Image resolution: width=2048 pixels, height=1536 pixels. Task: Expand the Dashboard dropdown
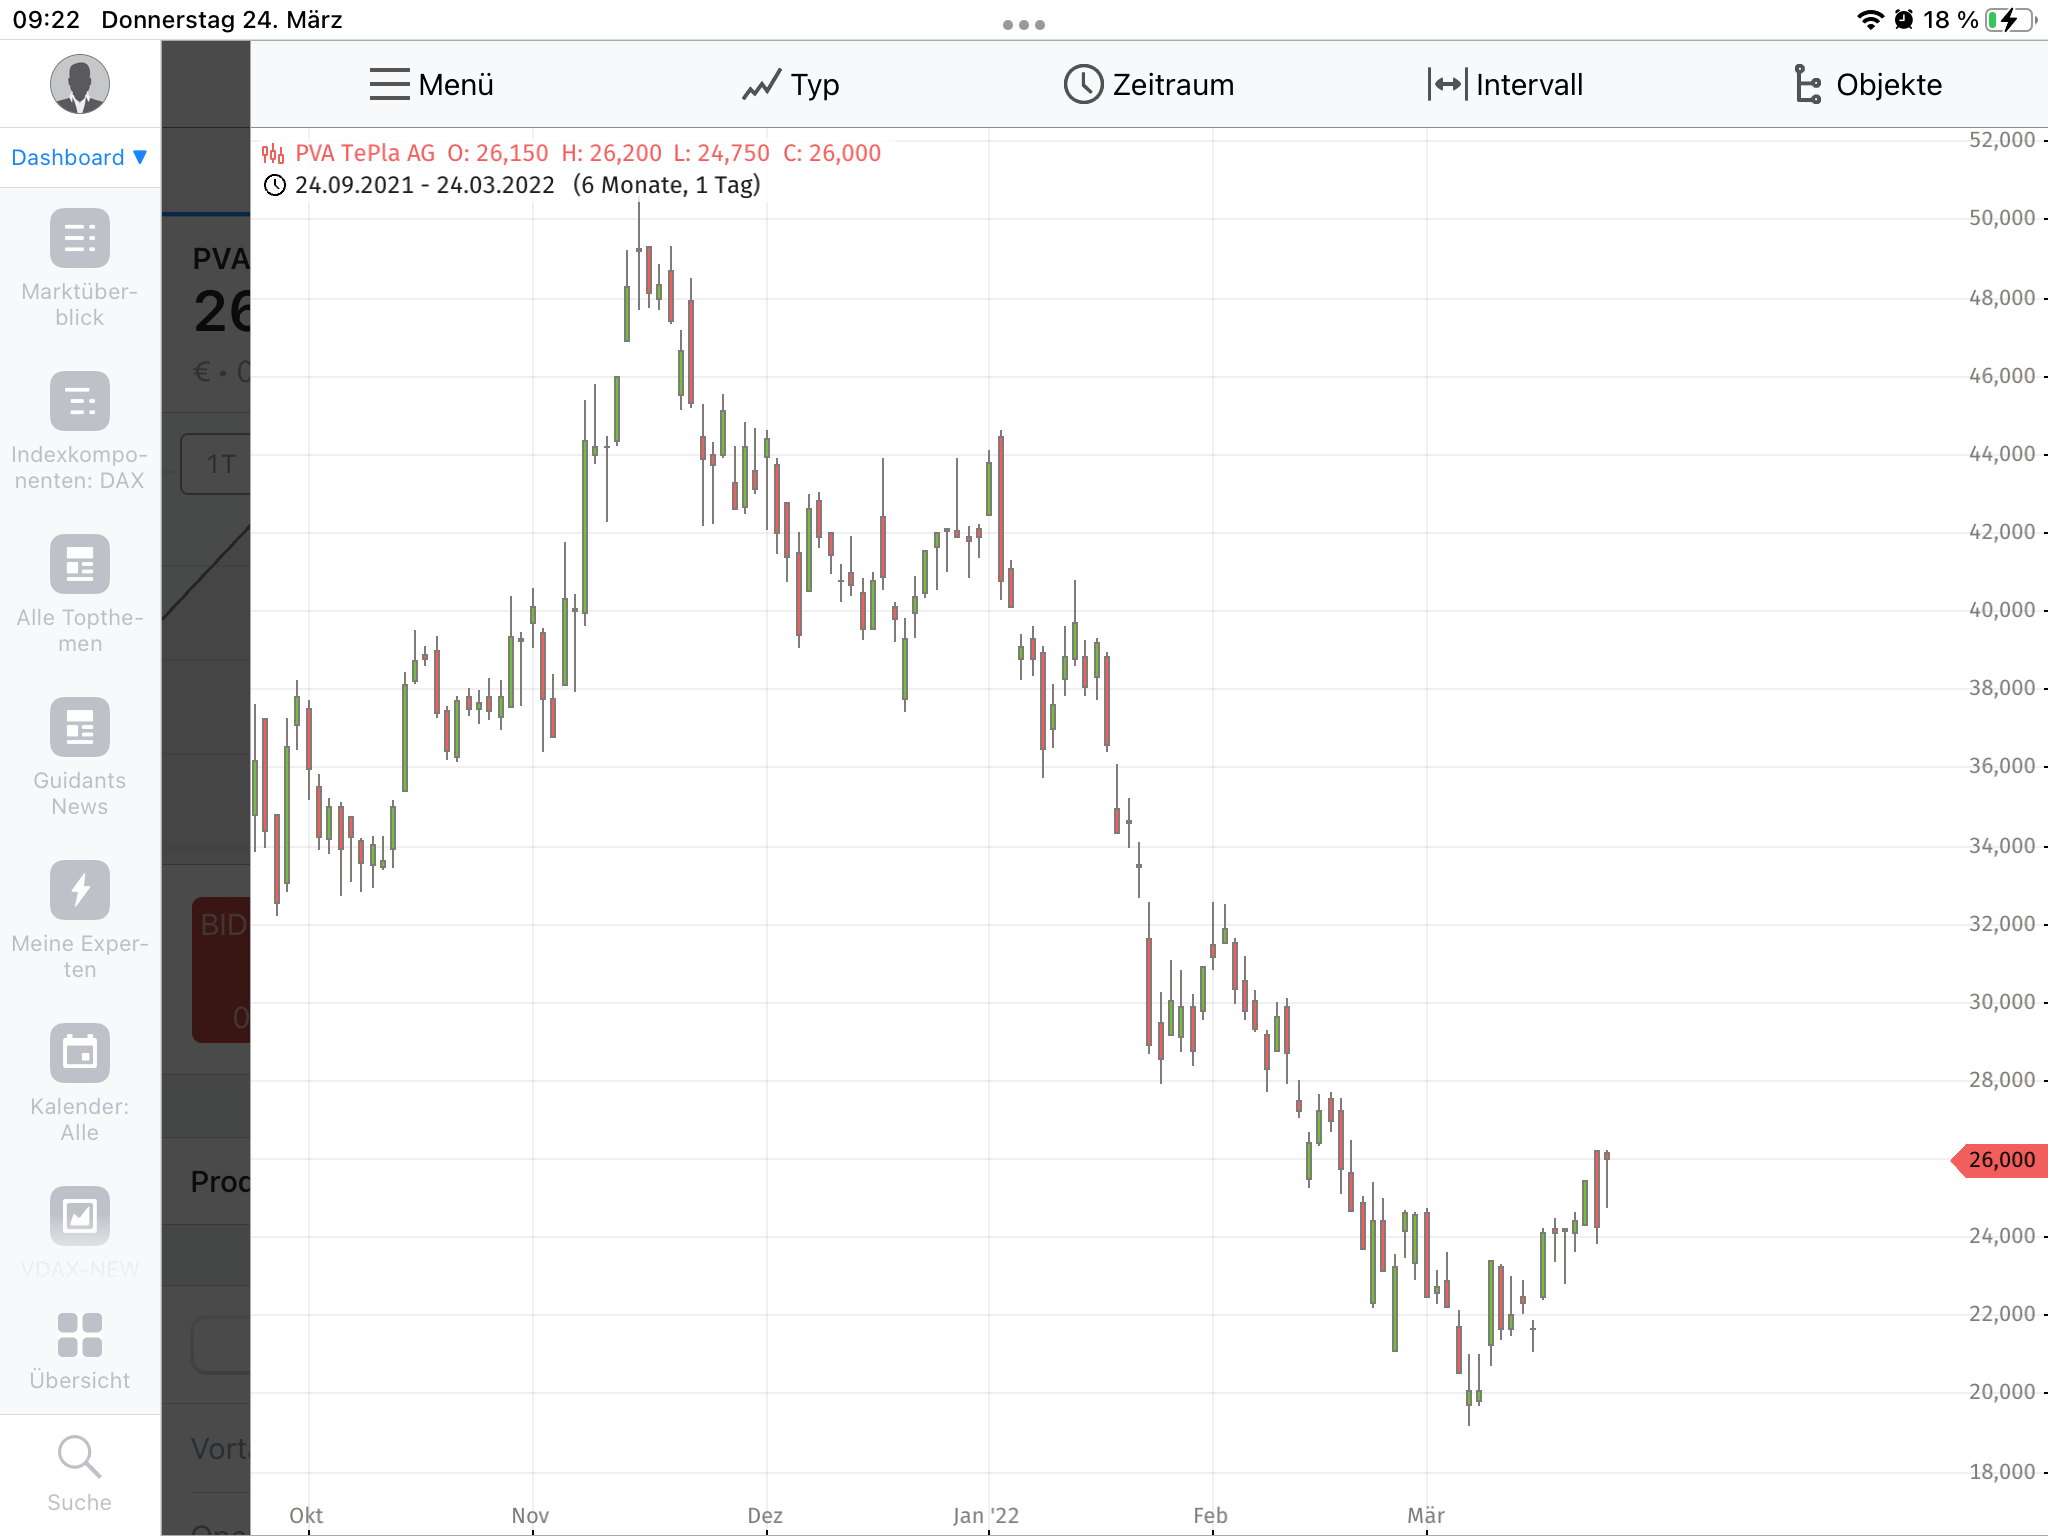point(80,158)
